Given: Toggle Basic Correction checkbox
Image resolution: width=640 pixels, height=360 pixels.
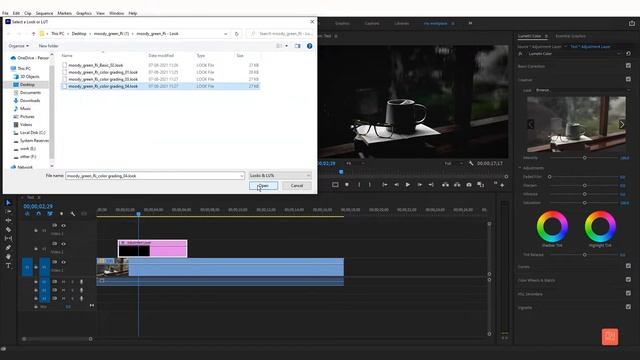Looking at the screenshot, I should point(628,66).
